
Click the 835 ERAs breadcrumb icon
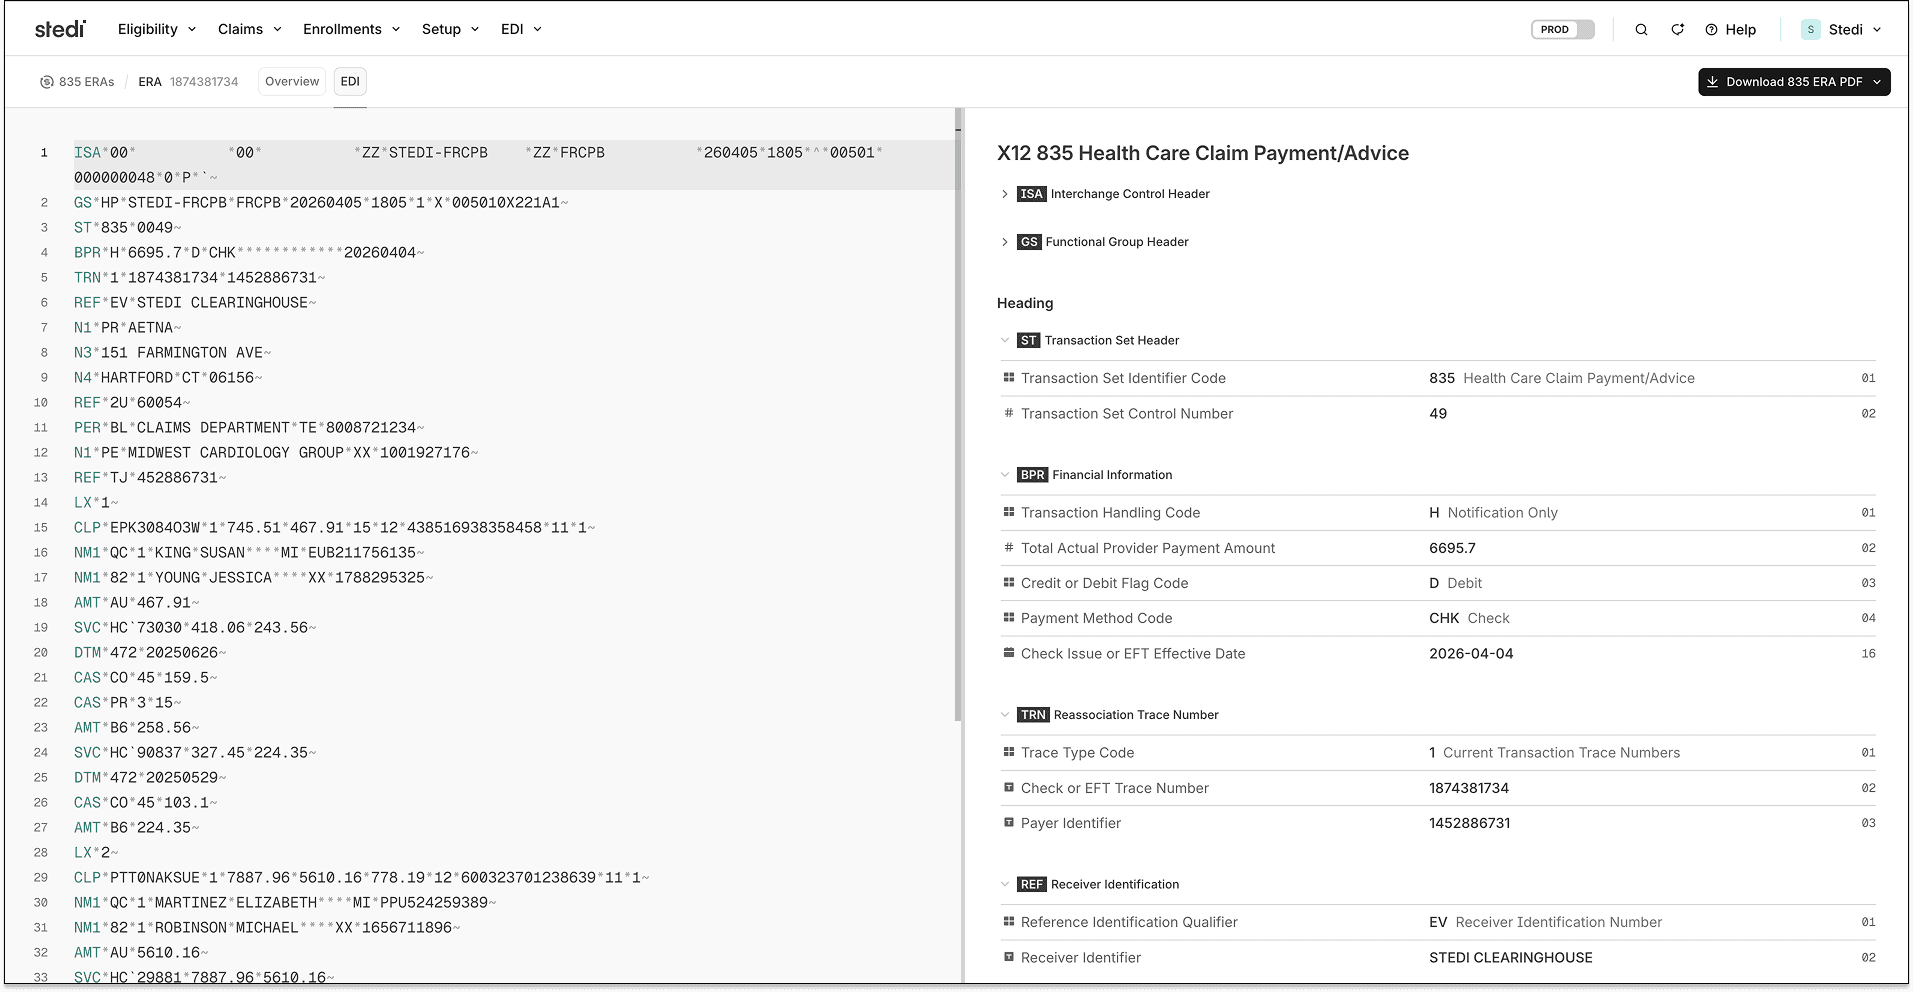46,82
